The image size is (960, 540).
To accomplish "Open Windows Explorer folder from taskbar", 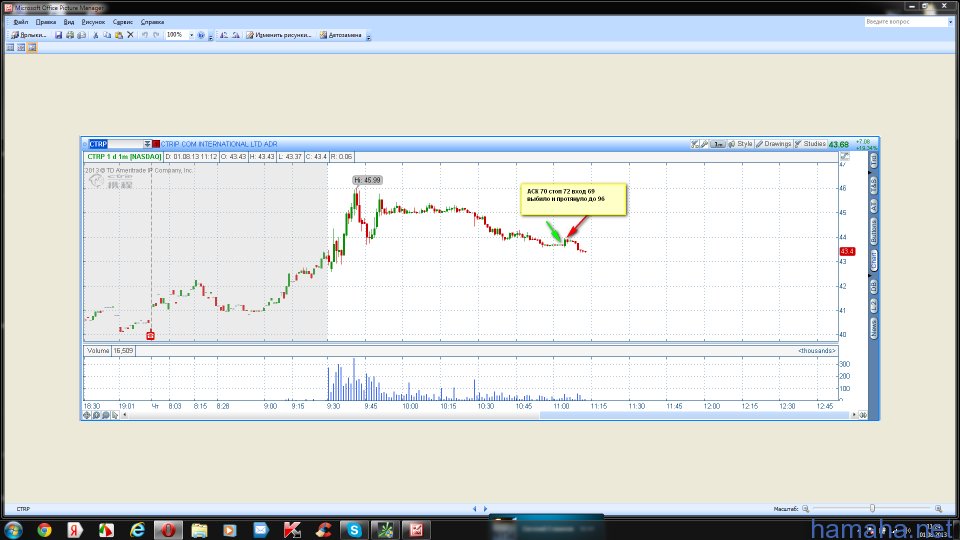I will point(199,530).
